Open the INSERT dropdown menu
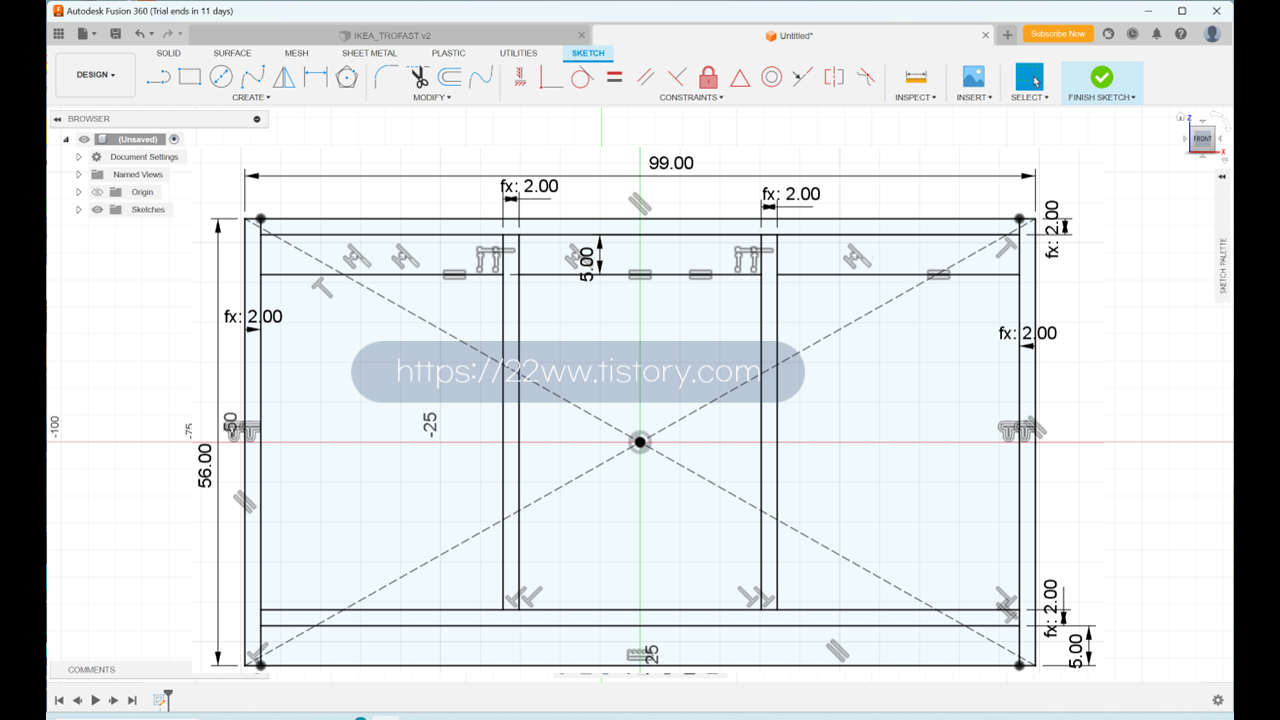1280x720 pixels. [974, 98]
